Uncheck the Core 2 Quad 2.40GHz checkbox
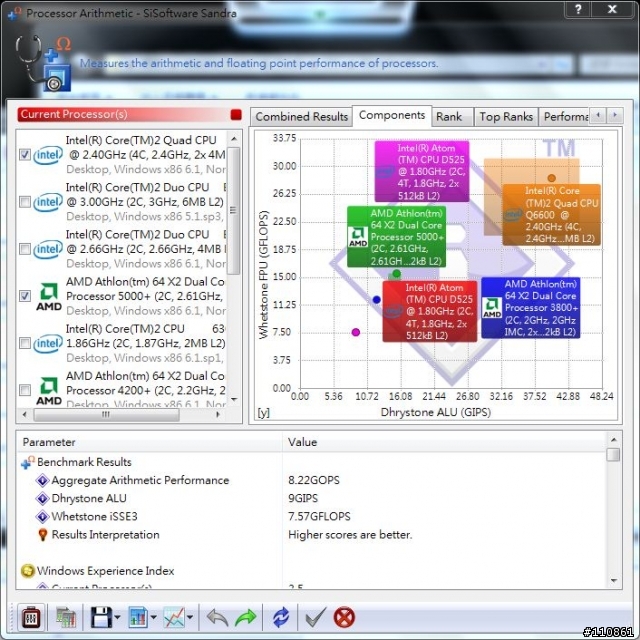 25,155
